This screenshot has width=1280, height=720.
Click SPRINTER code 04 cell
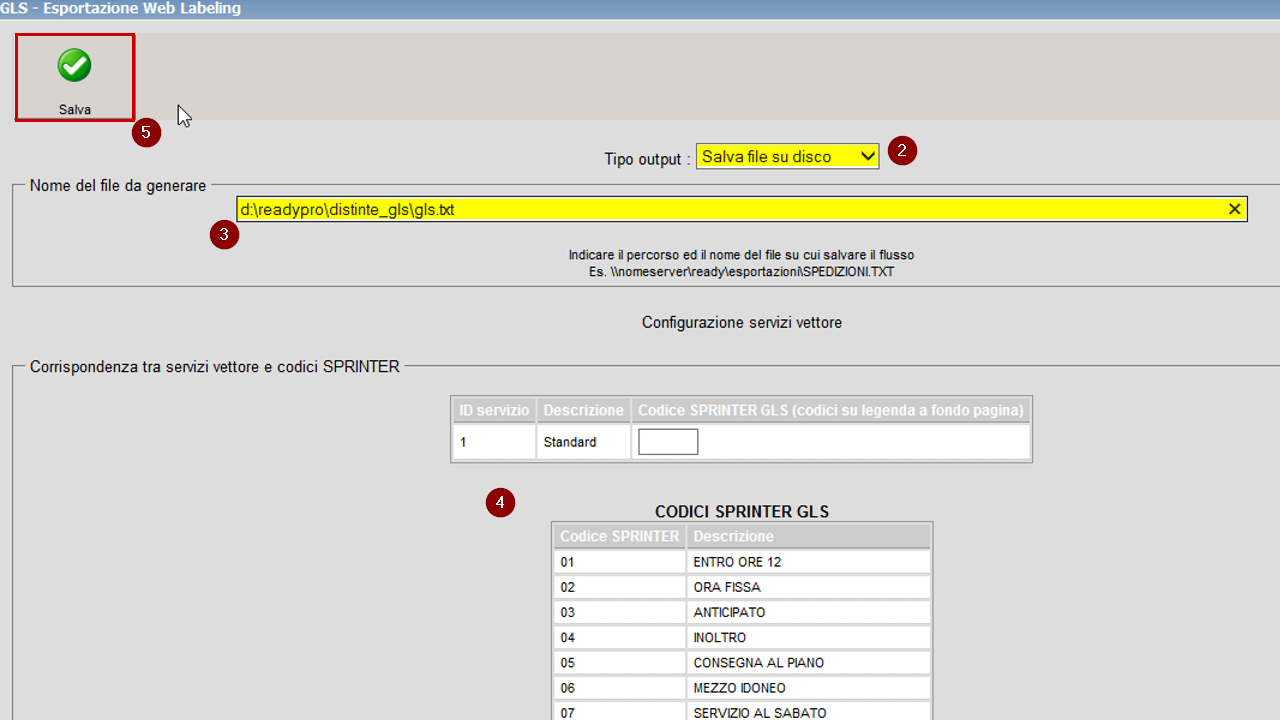click(620, 637)
